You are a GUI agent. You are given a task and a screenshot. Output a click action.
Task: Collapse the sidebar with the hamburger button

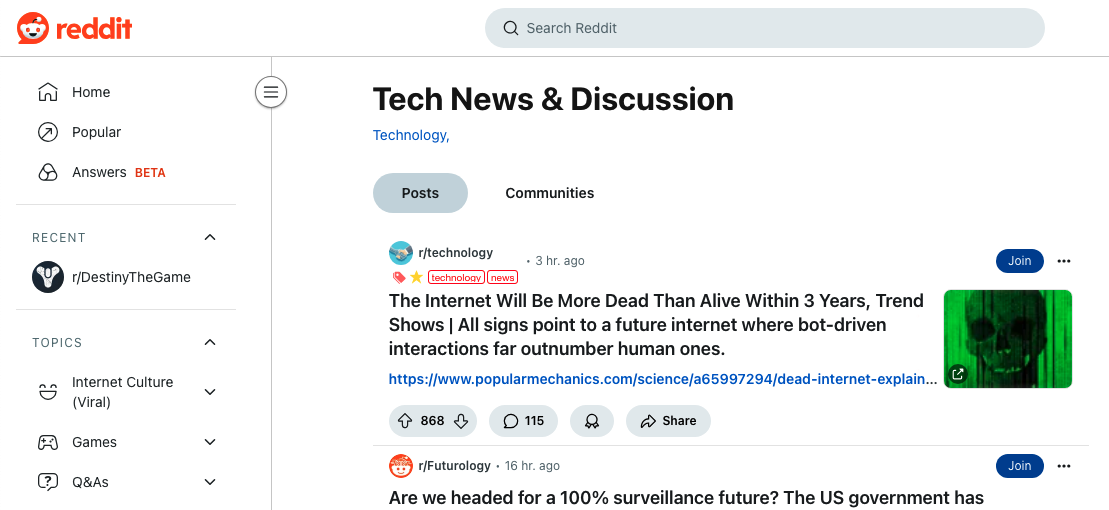pyautogui.click(x=270, y=93)
